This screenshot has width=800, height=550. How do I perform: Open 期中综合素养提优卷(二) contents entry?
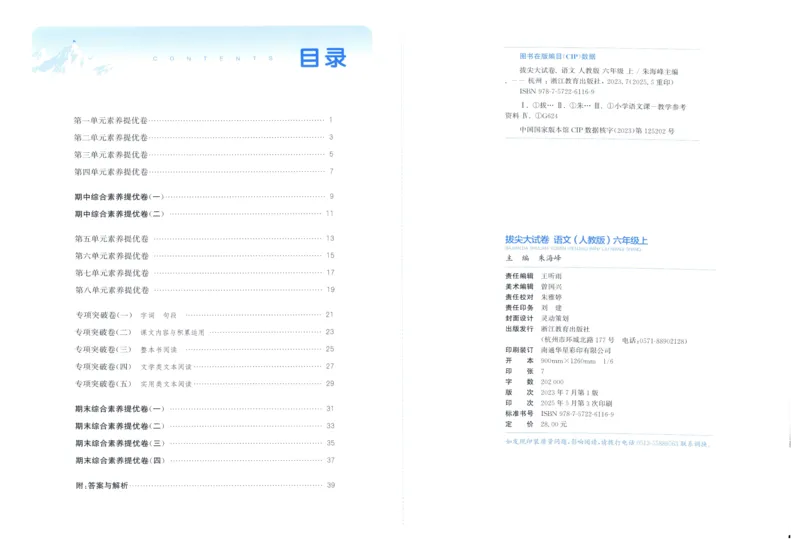pos(204,214)
